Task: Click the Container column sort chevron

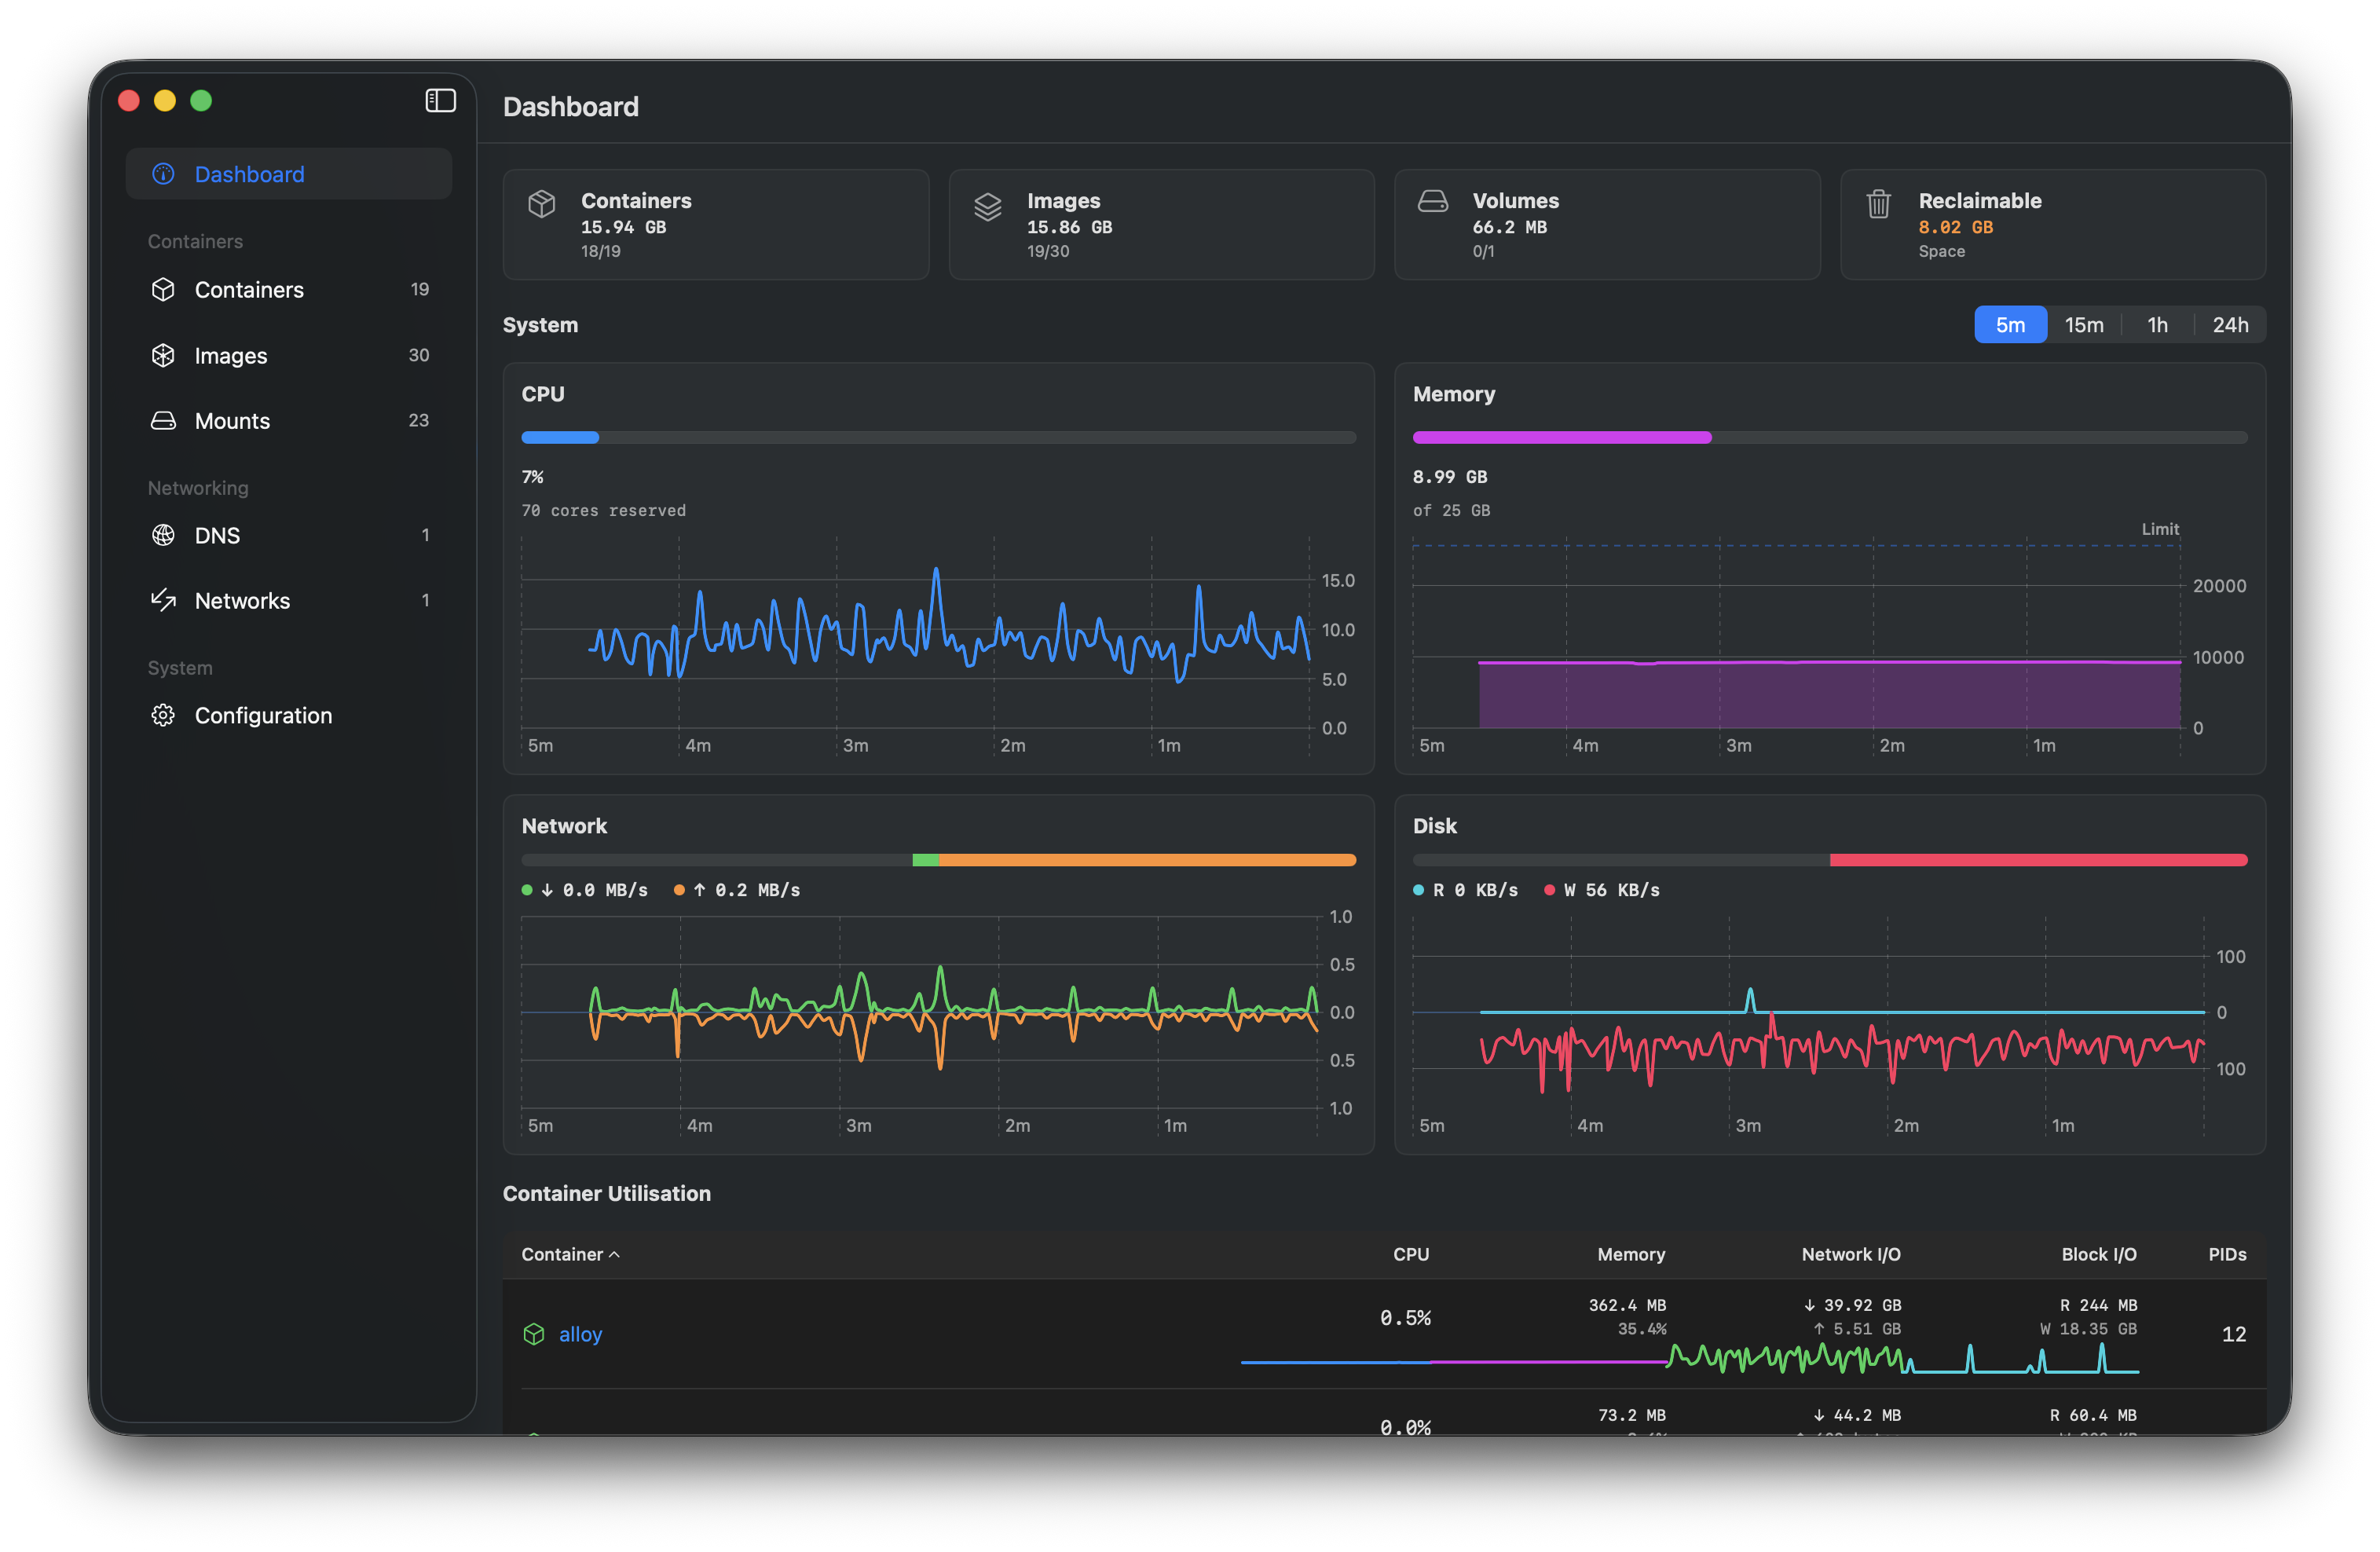Action: click(614, 1255)
